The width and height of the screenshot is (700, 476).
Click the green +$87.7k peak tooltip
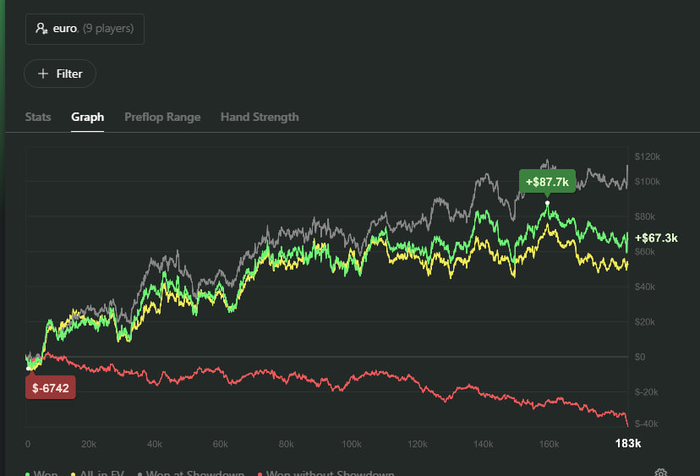546,182
